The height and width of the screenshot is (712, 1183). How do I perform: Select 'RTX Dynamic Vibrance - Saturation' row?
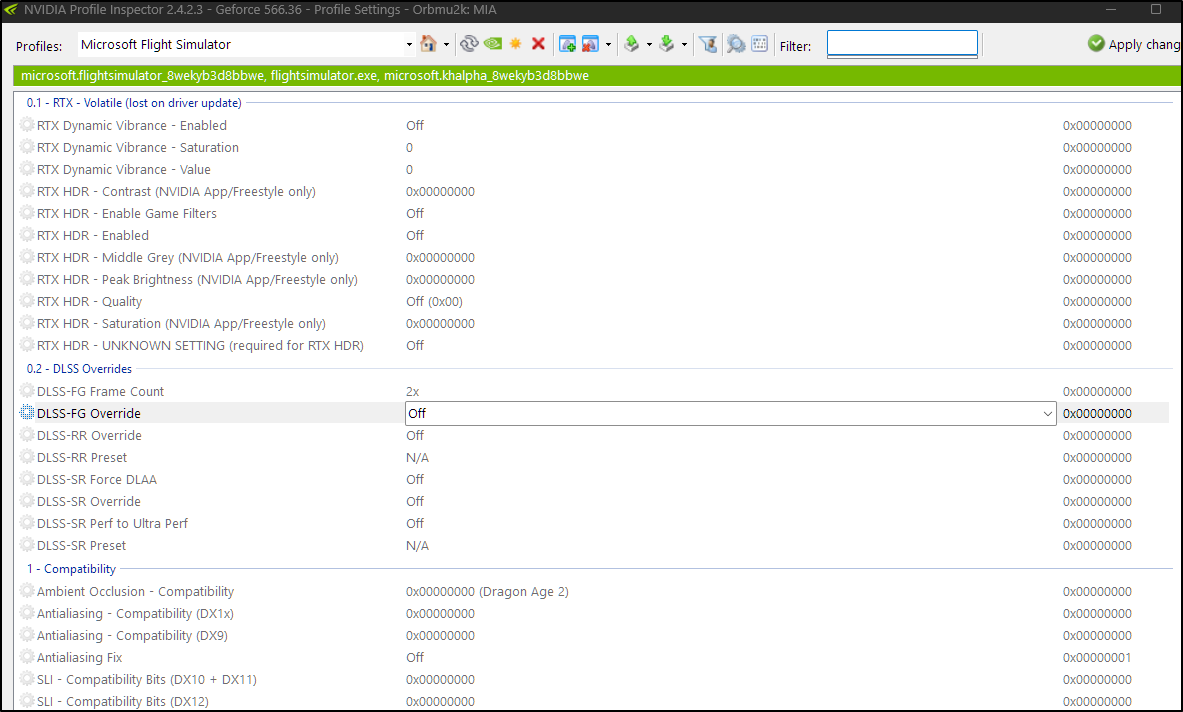click(592, 147)
